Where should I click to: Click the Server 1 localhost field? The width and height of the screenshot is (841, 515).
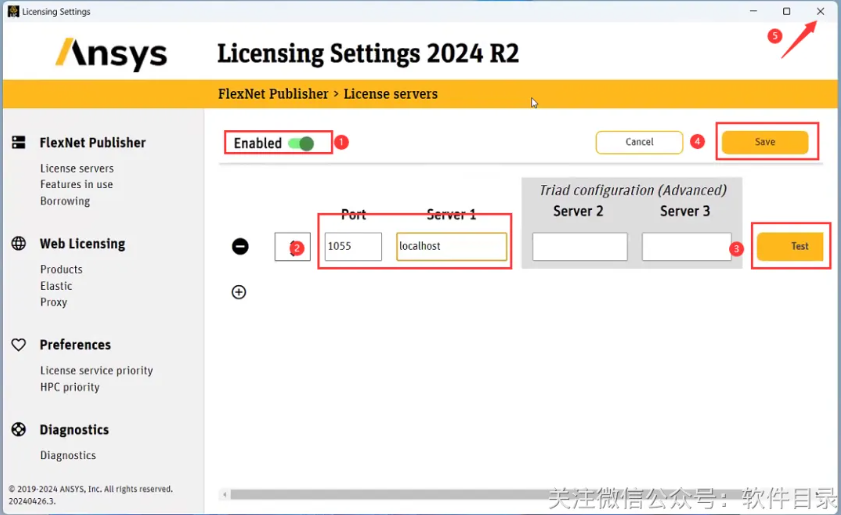(451, 246)
